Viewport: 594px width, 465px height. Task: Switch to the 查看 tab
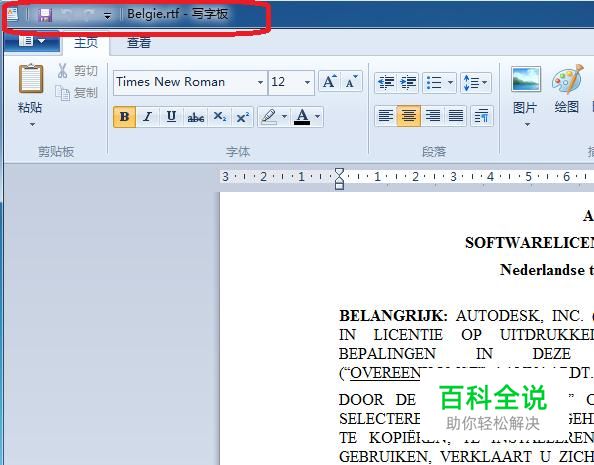point(139,42)
